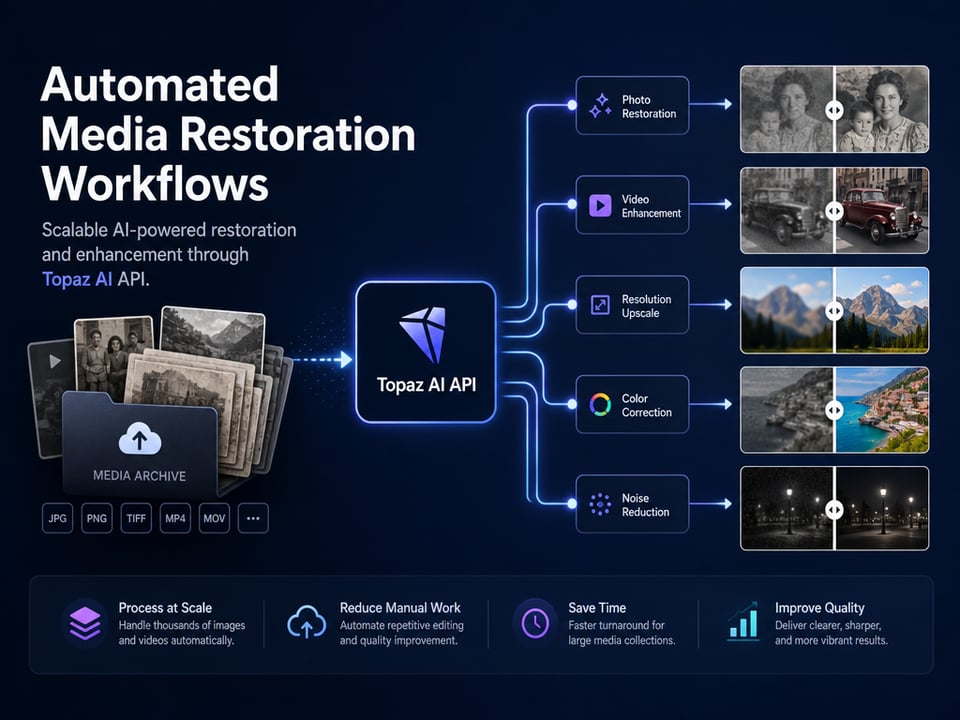Choose the MP4 format chip
Image resolution: width=960 pixels, height=720 pixels.
click(175, 519)
